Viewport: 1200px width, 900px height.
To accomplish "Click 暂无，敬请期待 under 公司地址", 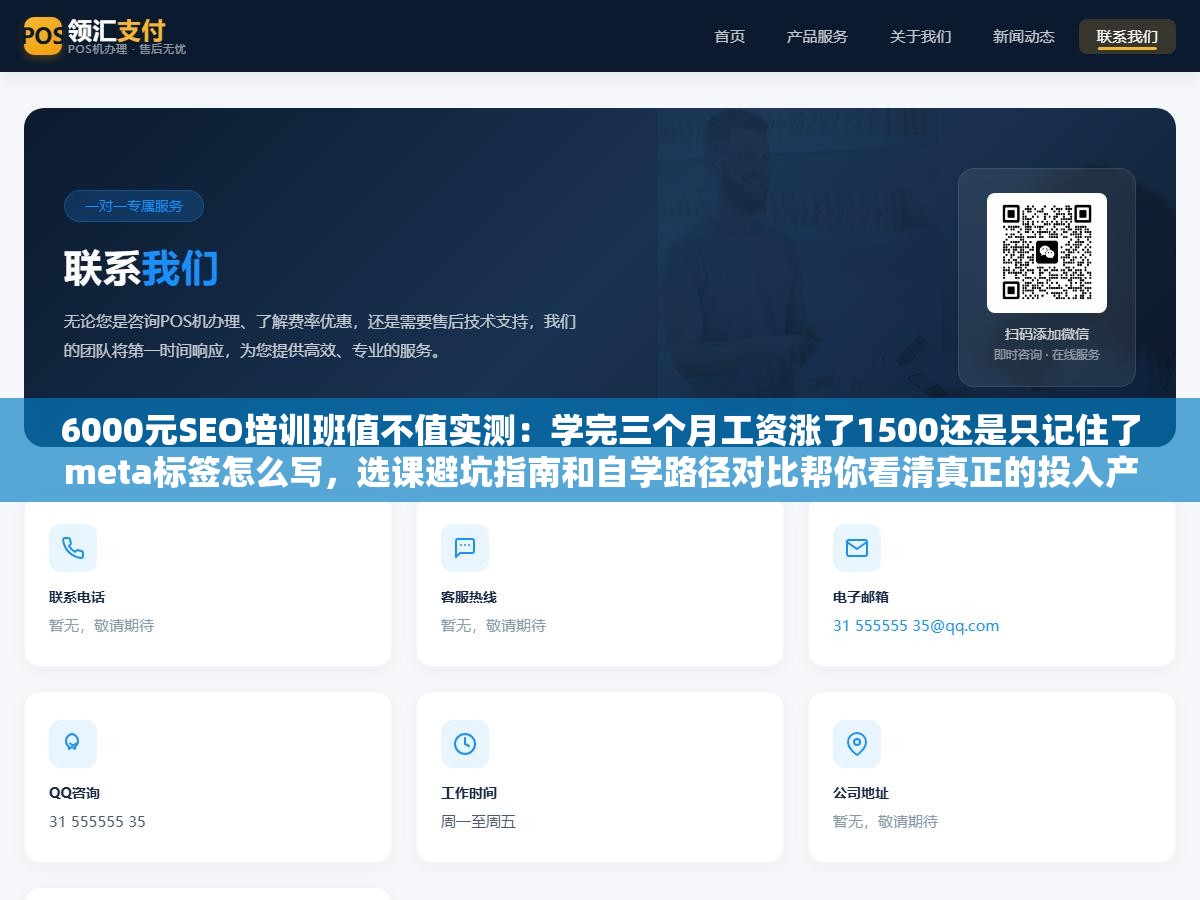I will tap(885, 822).
